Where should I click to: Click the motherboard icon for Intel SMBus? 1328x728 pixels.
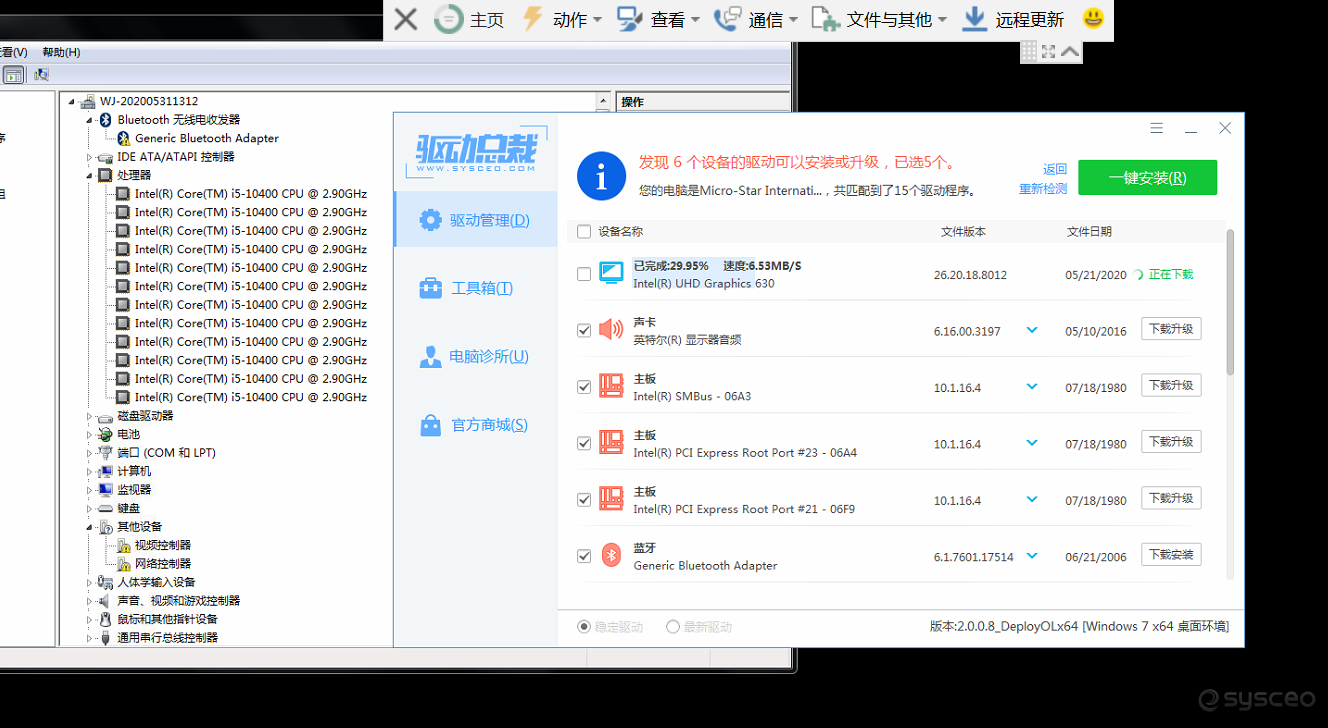coord(611,386)
